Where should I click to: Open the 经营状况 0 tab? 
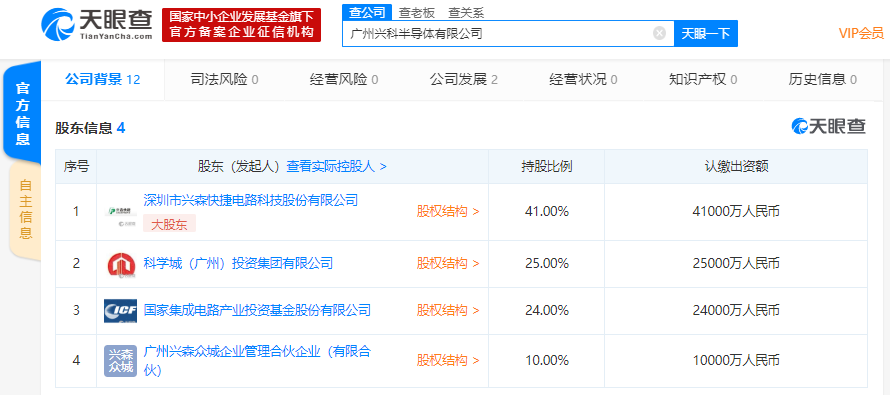(583, 79)
